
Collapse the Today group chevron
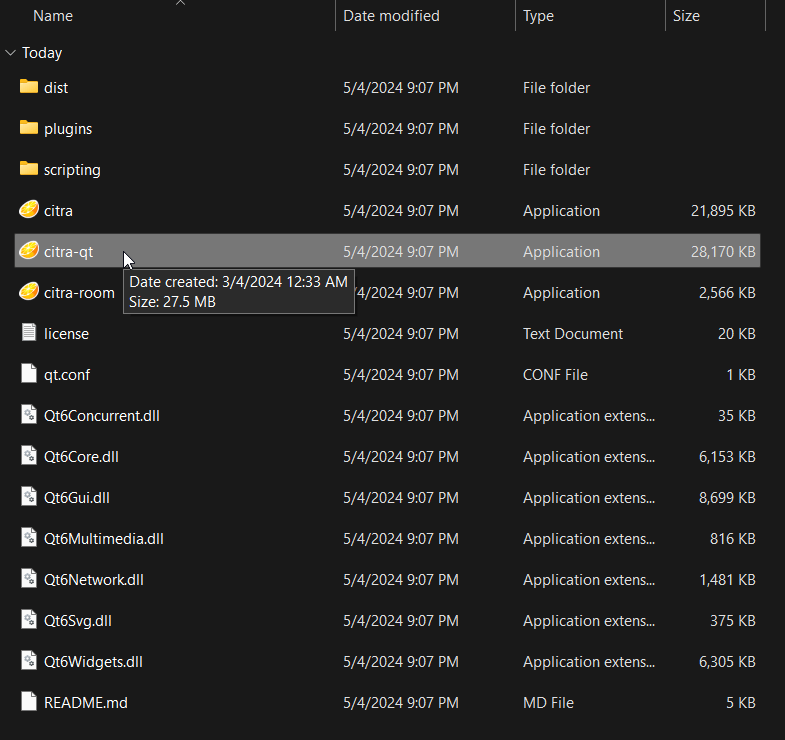[x=10, y=53]
